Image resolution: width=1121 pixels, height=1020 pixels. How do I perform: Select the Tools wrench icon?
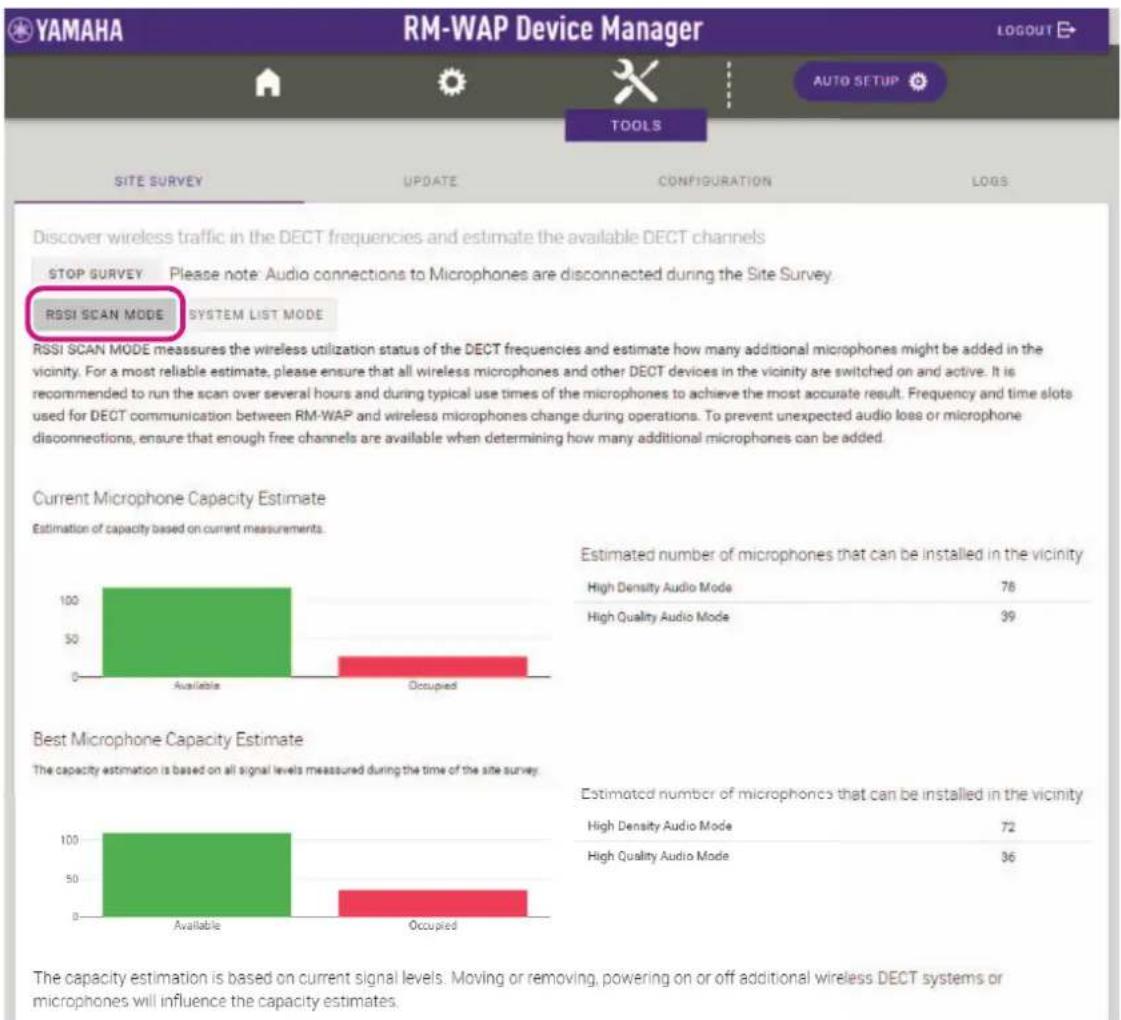click(636, 81)
